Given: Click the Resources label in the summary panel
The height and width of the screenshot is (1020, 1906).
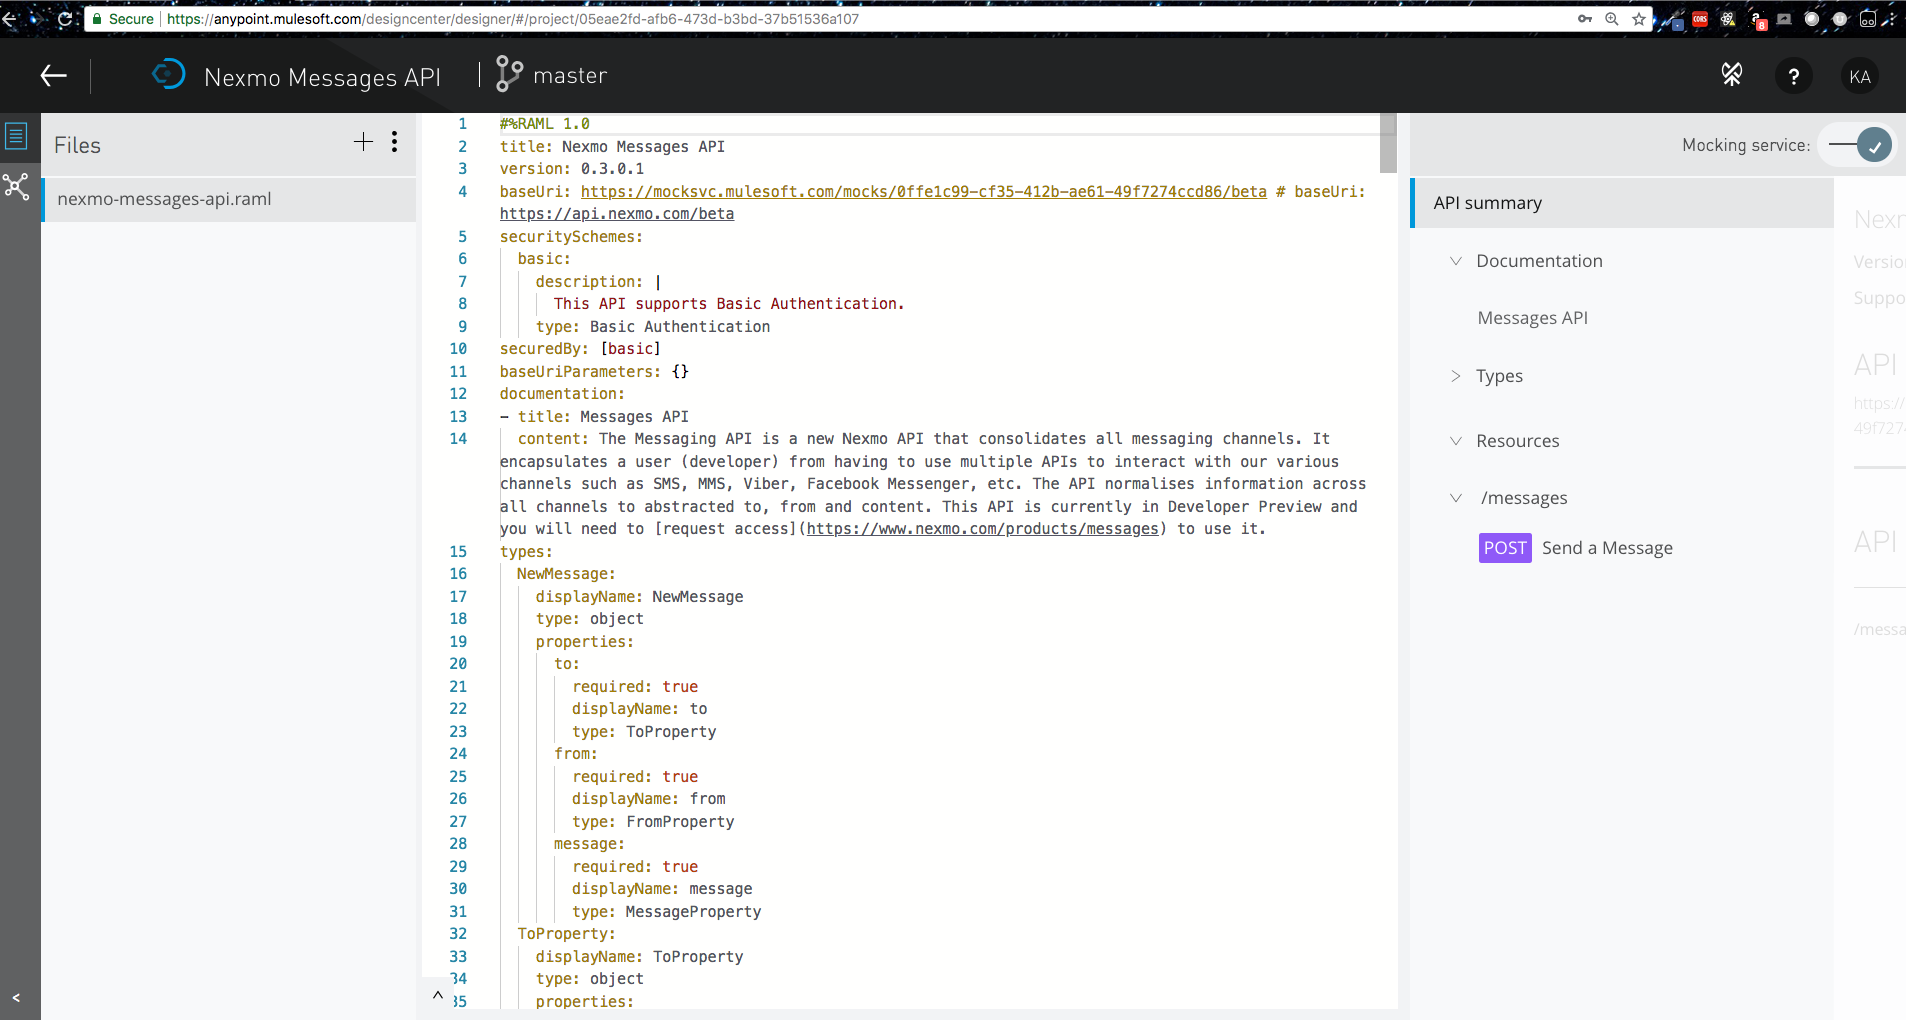Looking at the screenshot, I should point(1517,441).
